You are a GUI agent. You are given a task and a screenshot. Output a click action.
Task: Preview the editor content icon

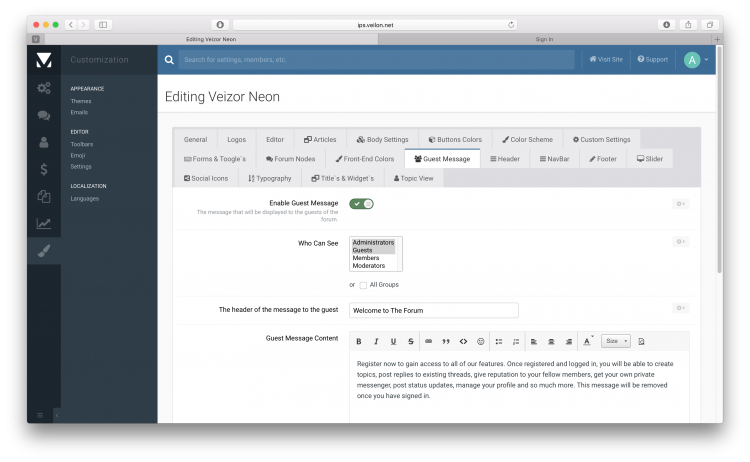[x=641, y=341]
